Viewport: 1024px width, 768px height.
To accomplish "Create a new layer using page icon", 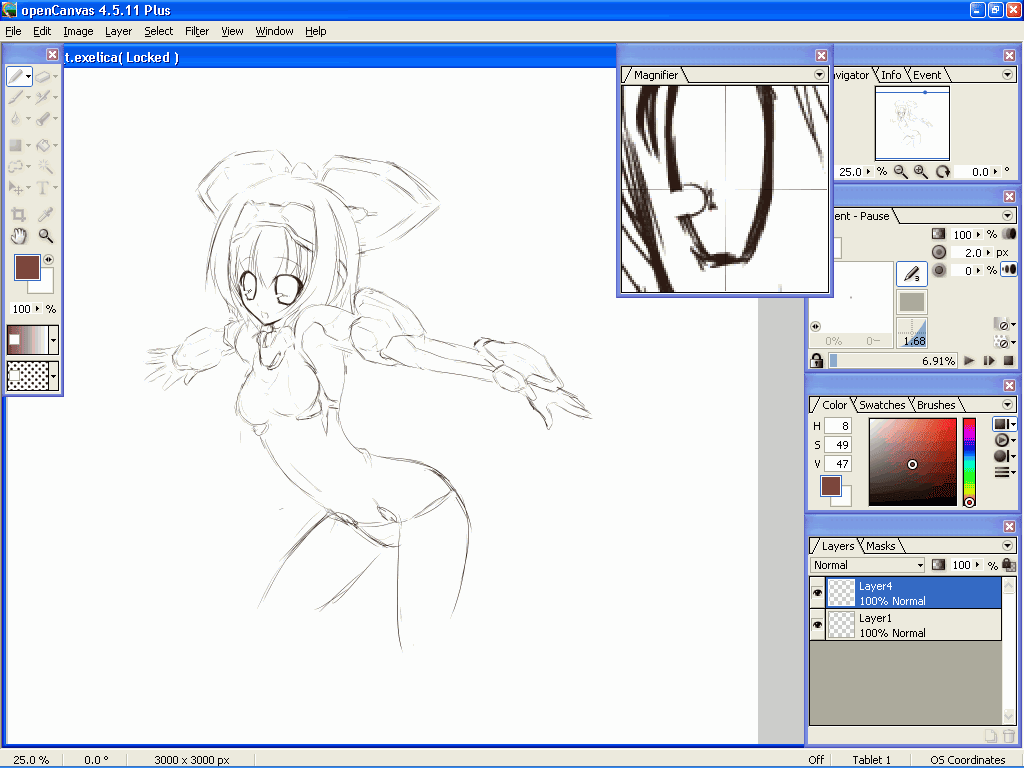I will (x=990, y=736).
